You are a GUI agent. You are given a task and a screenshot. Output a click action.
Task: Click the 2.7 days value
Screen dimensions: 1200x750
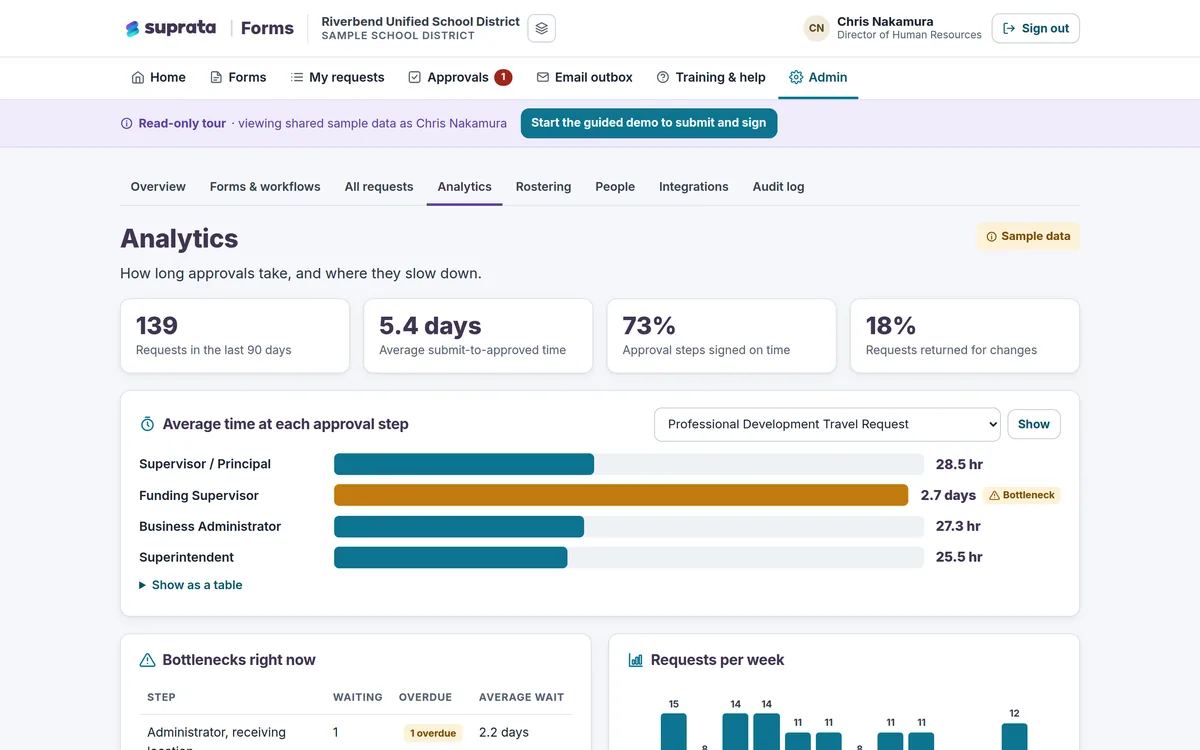[948, 495]
